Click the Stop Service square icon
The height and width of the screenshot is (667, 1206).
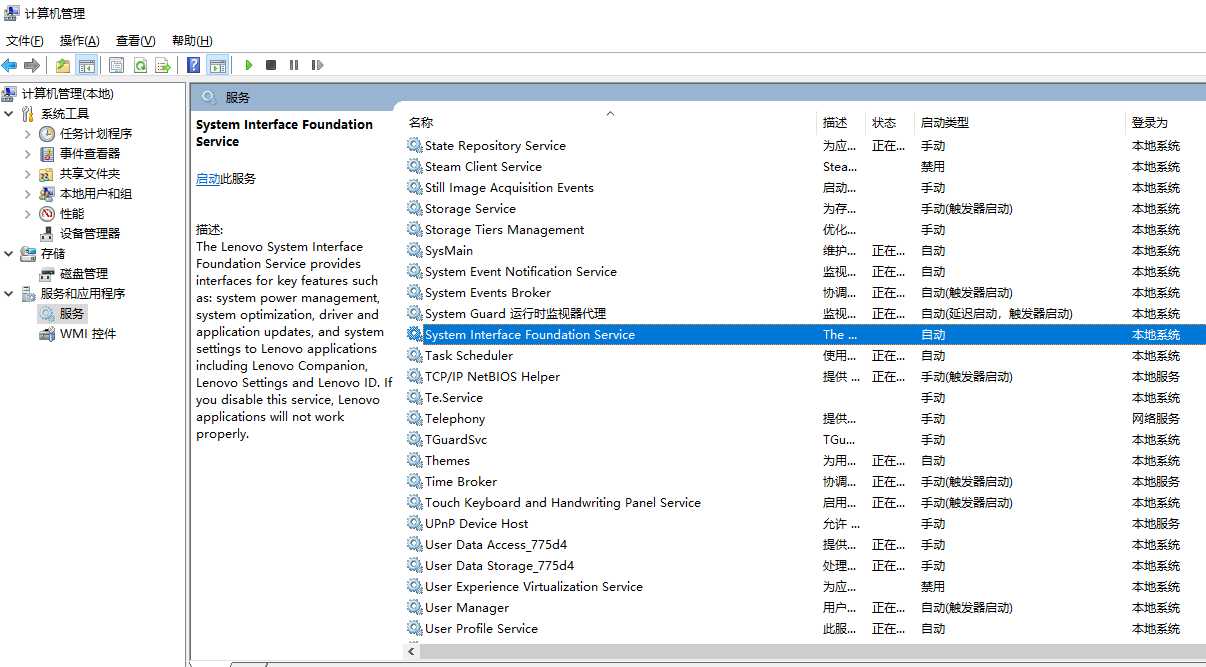tap(271, 65)
